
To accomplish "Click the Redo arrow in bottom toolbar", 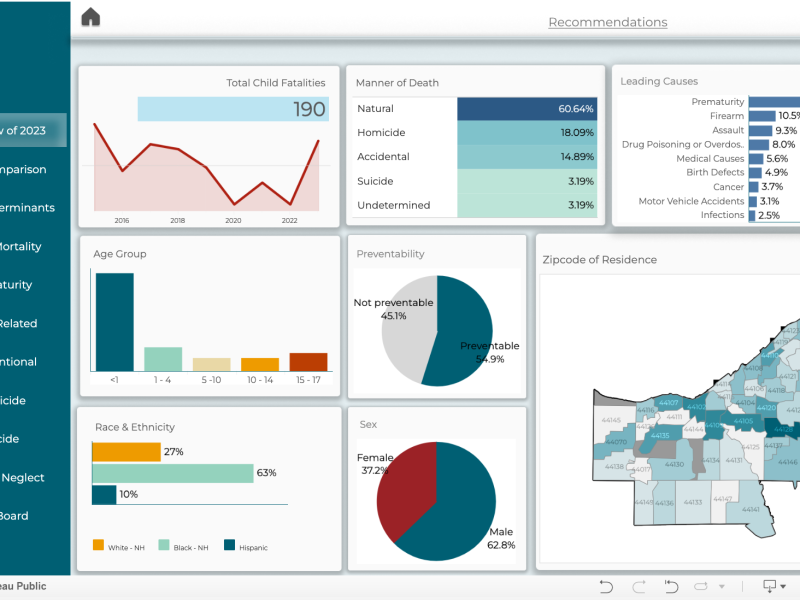I will (639, 586).
